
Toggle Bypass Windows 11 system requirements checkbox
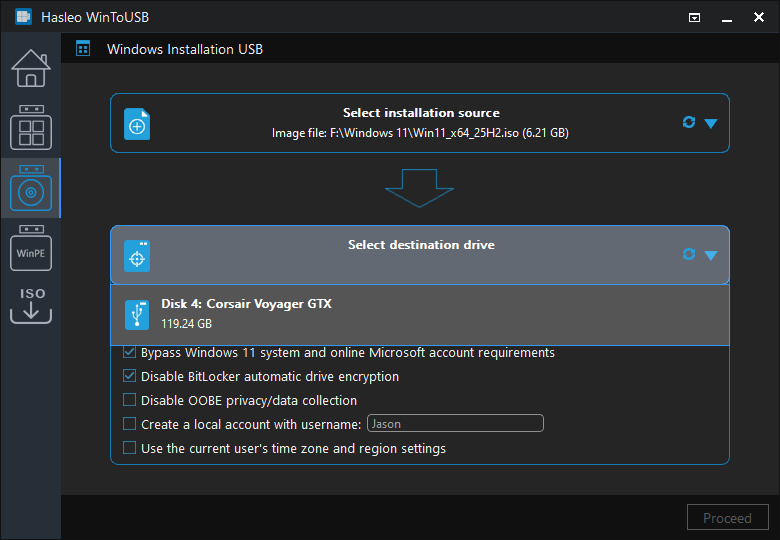129,352
